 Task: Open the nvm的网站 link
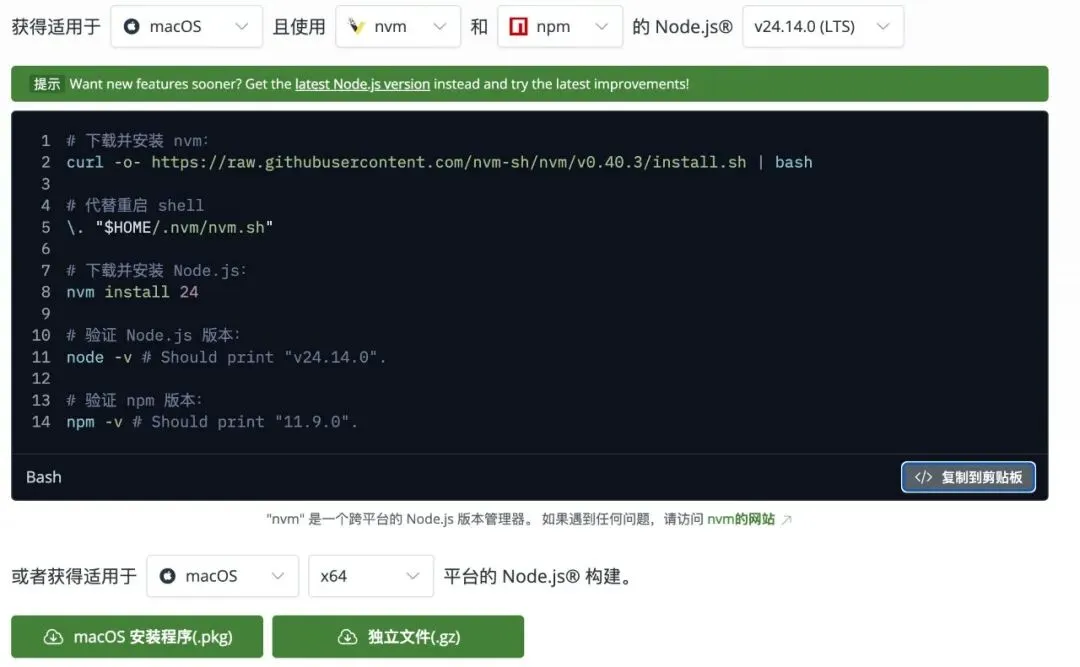740,519
